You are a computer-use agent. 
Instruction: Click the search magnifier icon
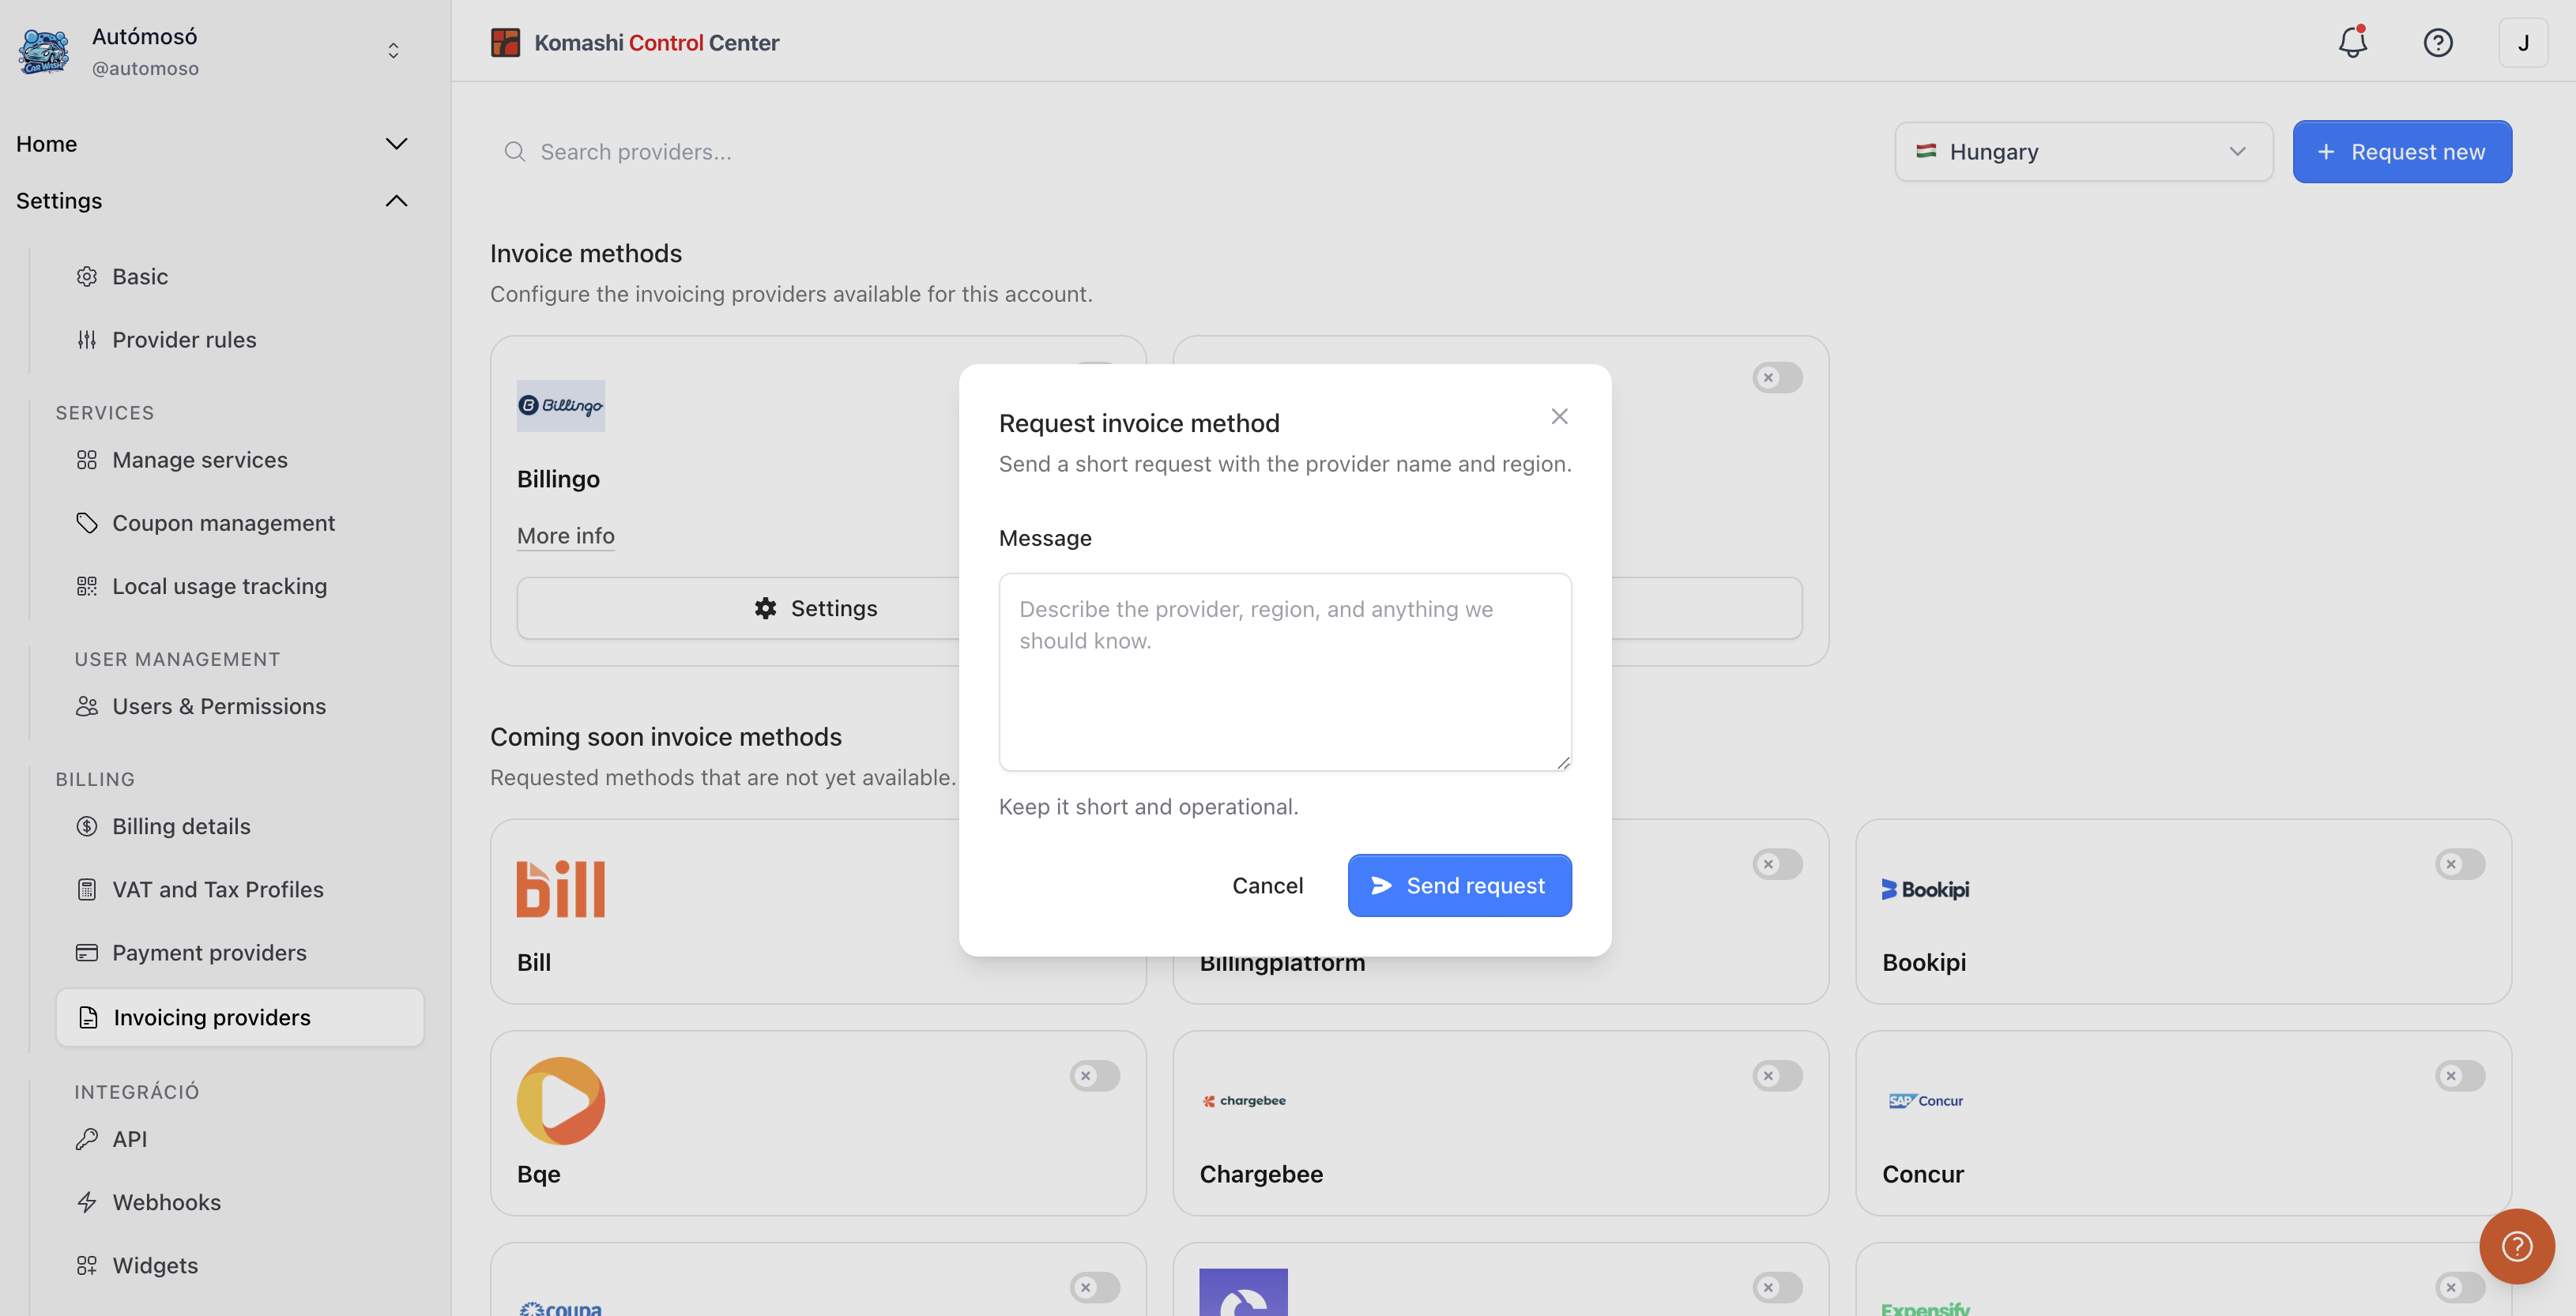515,151
